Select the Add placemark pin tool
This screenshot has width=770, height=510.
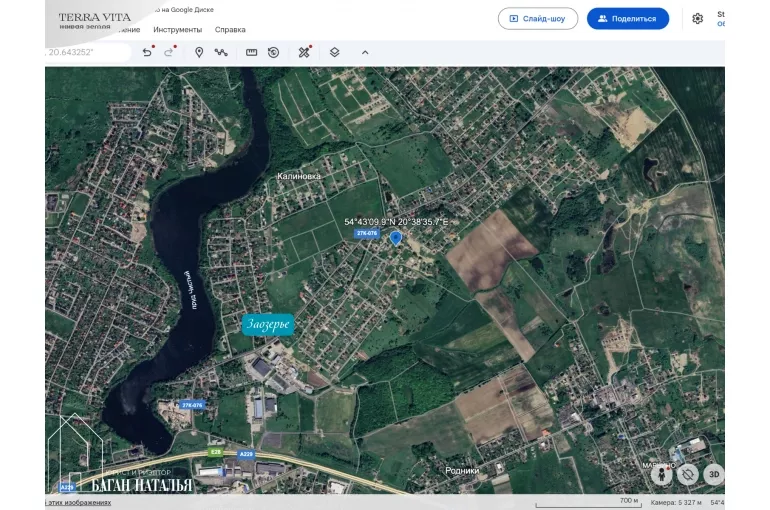point(199,52)
